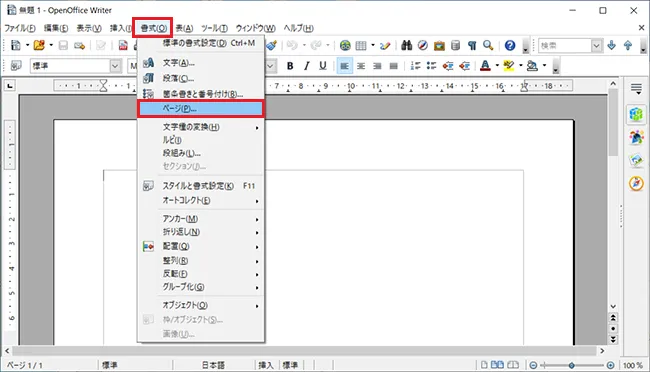
Task: Toggle bullets list on/off
Action: pyautogui.click(x=432, y=66)
